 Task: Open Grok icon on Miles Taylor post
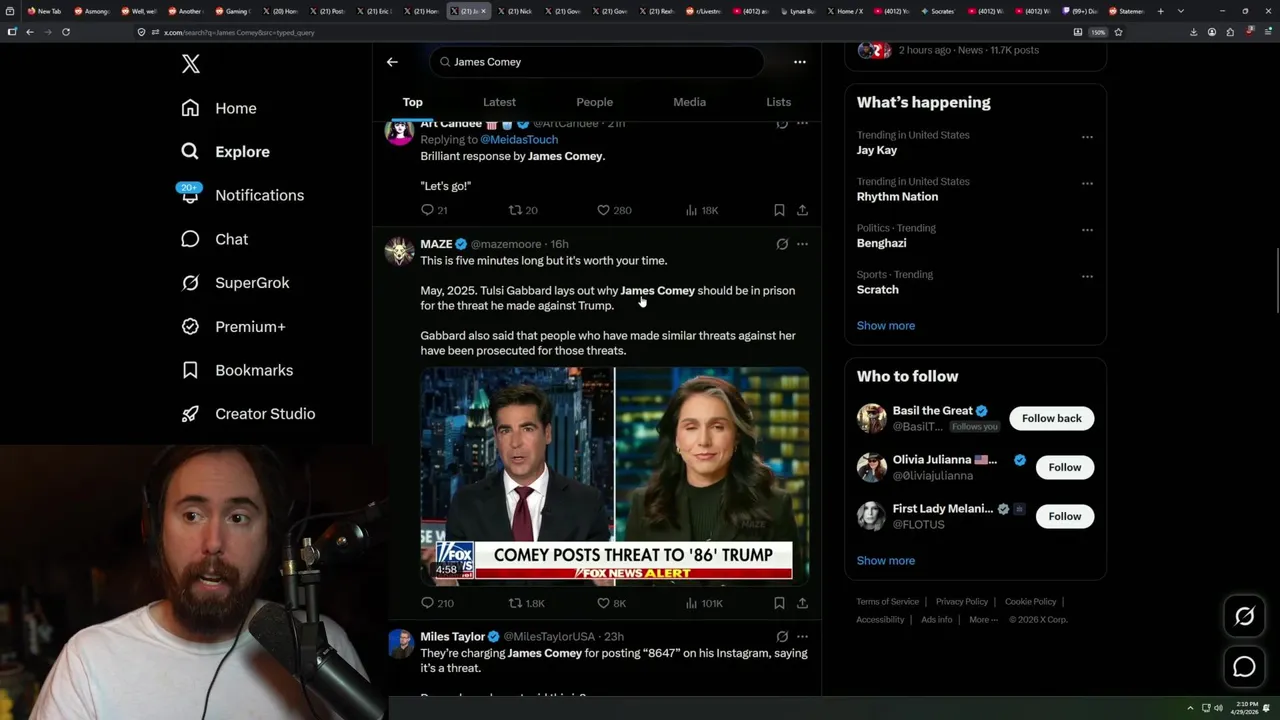point(782,636)
